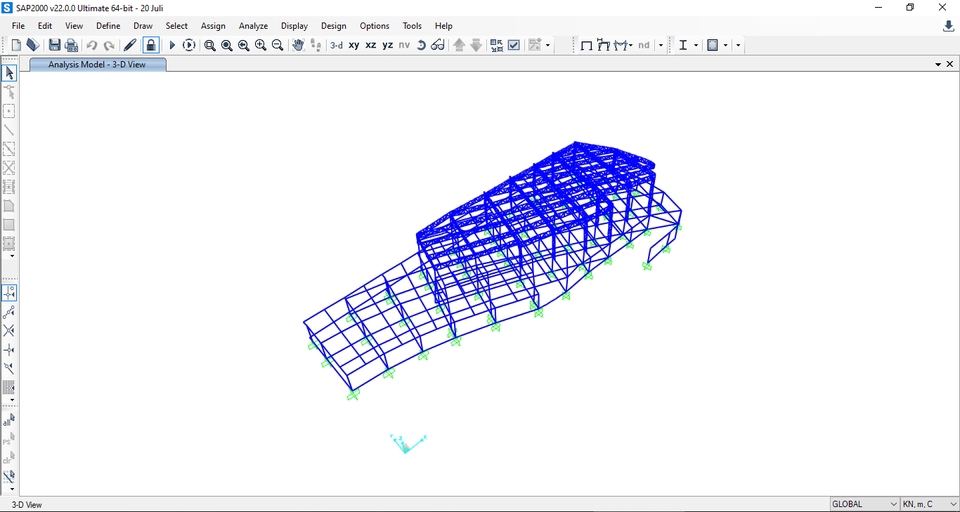Toggle Snap to Ends and Midpoints

pyautogui.click(x=9, y=312)
